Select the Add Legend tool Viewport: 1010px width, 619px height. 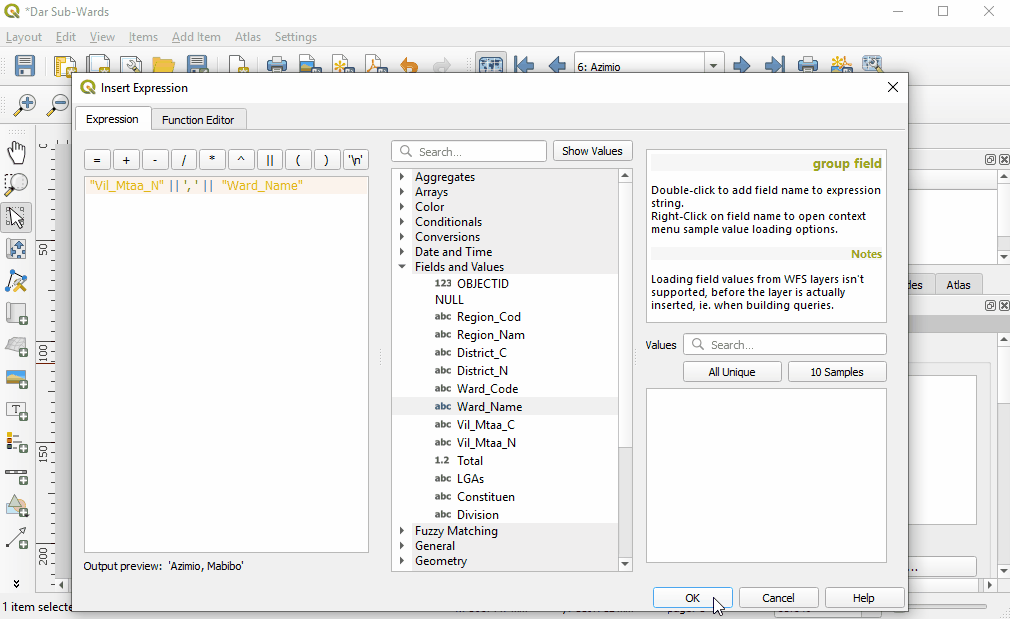pos(17,442)
